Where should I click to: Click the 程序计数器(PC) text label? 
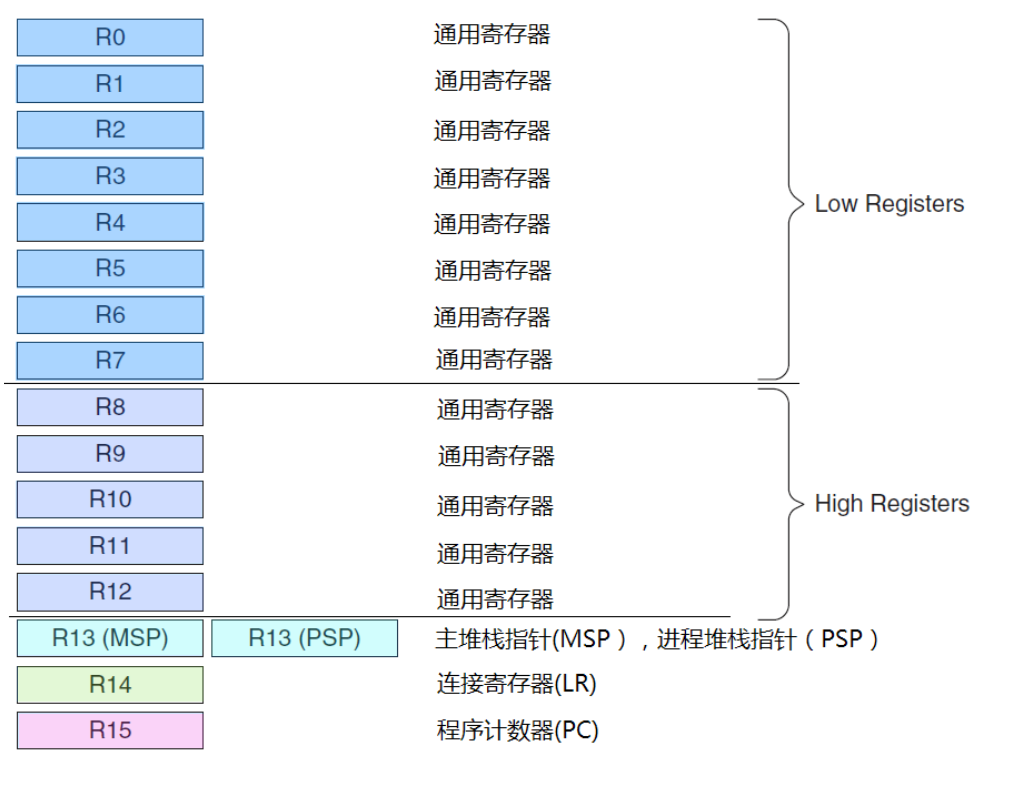tap(513, 731)
